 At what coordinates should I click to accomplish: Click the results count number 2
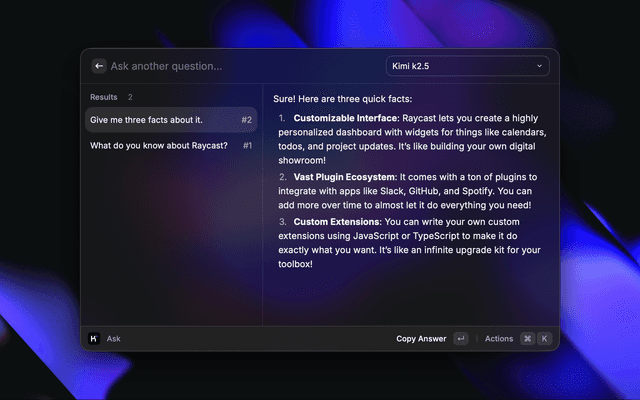130,97
